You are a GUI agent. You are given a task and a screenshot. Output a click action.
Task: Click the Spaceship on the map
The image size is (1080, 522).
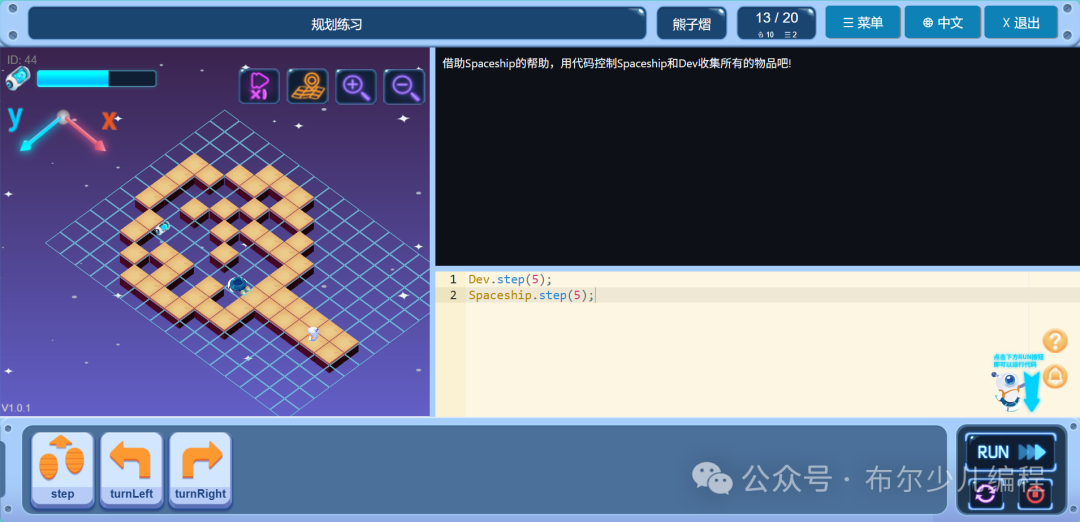(x=239, y=283)
